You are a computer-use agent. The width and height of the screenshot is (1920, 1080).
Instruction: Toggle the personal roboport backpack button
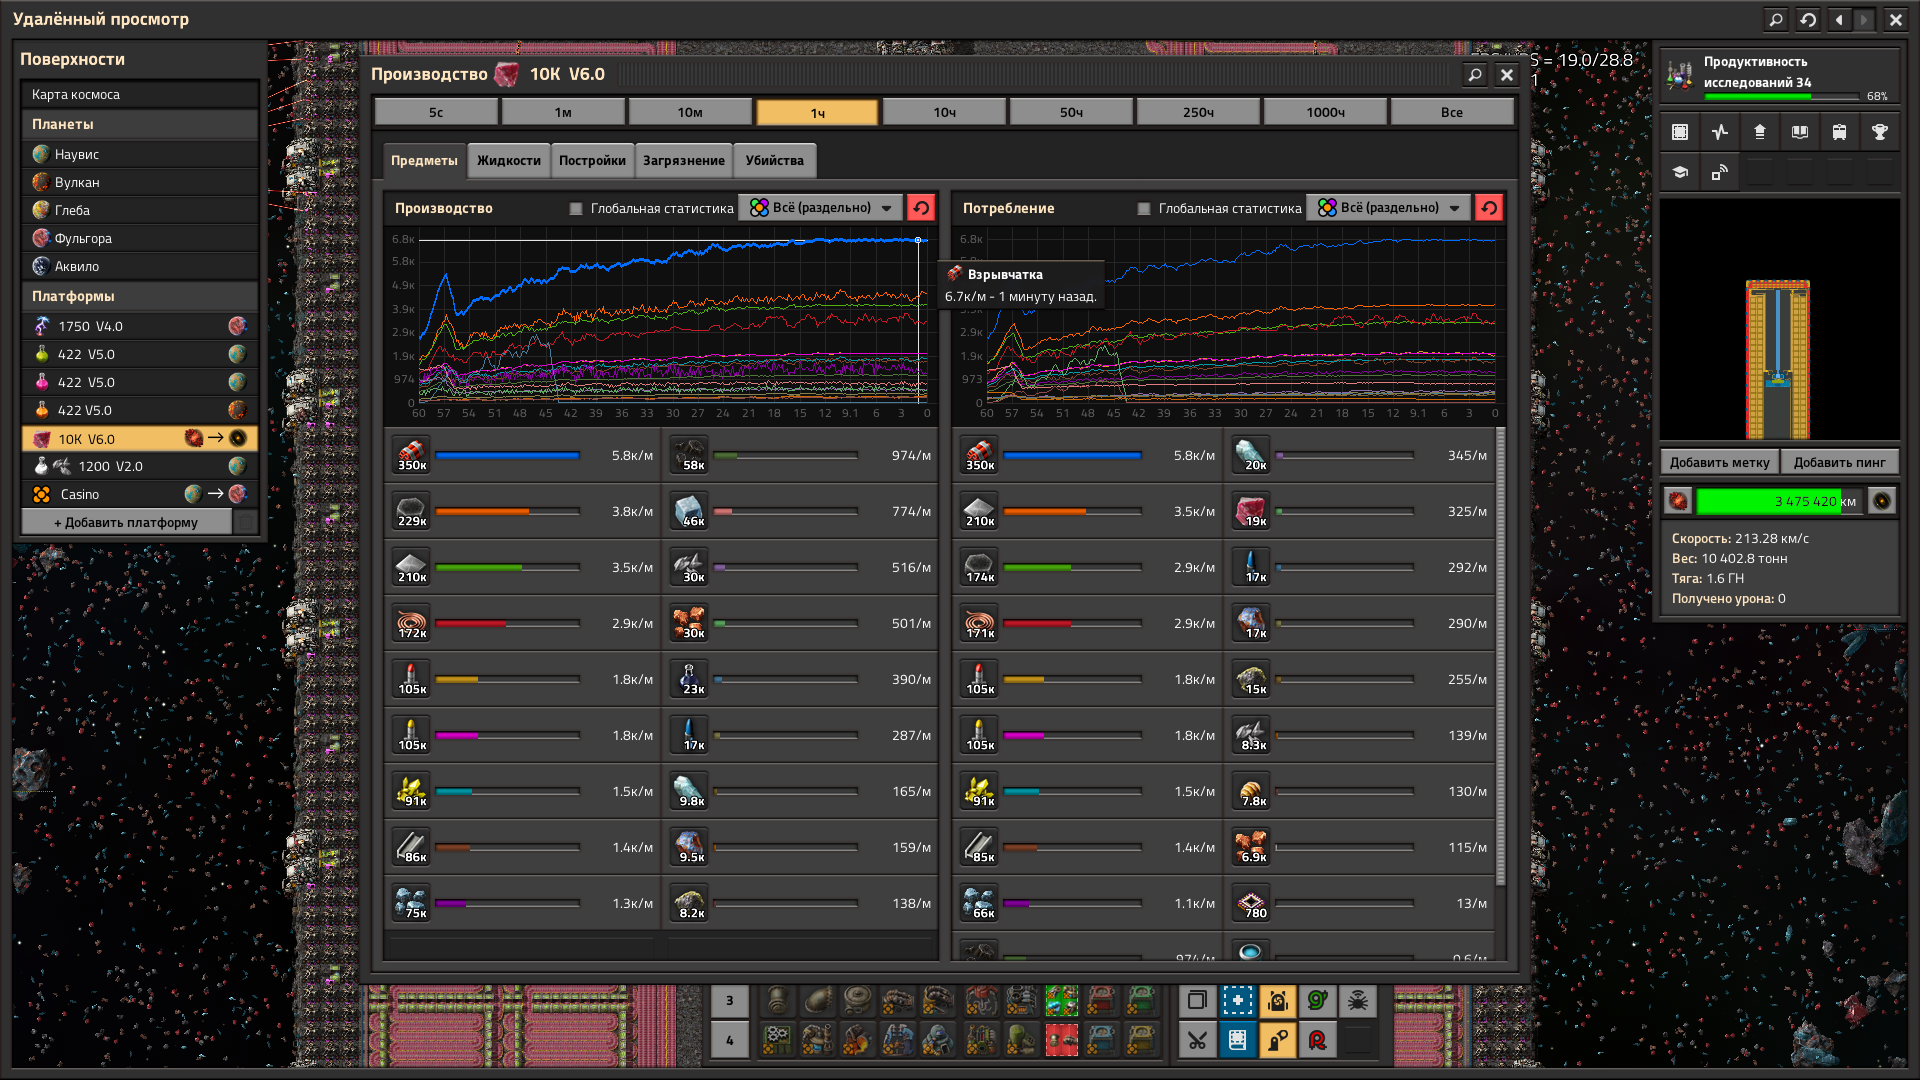pos(1277,1001)
